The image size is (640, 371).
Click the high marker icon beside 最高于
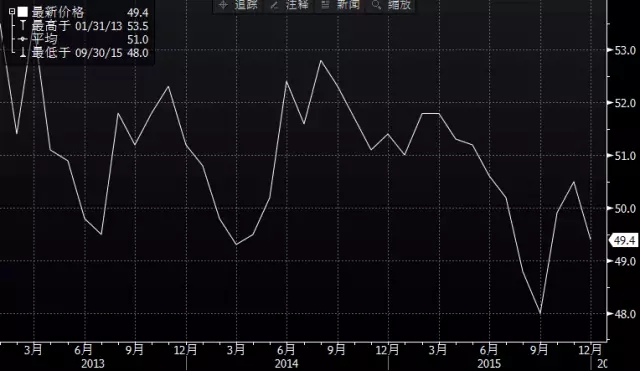23,26
